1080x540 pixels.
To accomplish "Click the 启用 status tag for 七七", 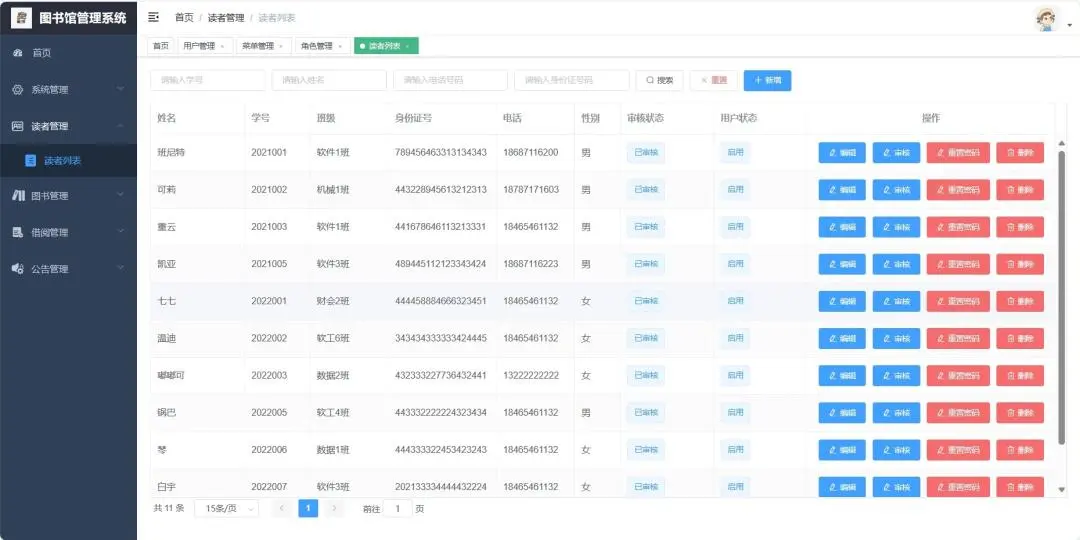I will click(x=735, y=302).
